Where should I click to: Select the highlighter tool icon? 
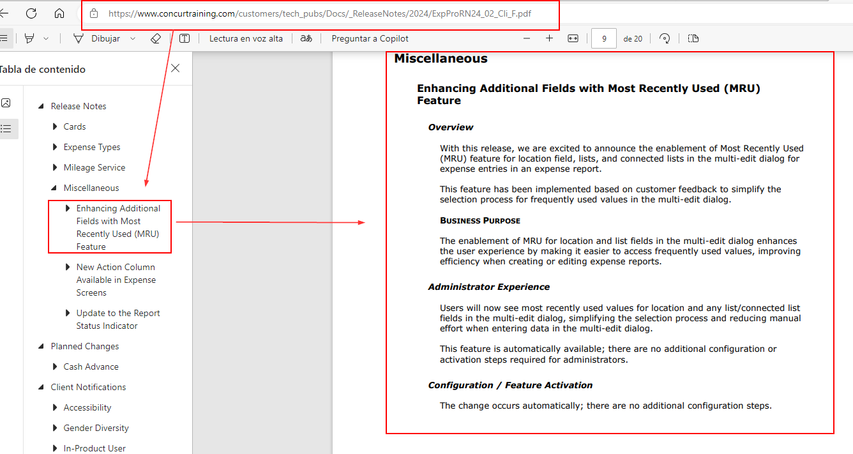point(29,39)
